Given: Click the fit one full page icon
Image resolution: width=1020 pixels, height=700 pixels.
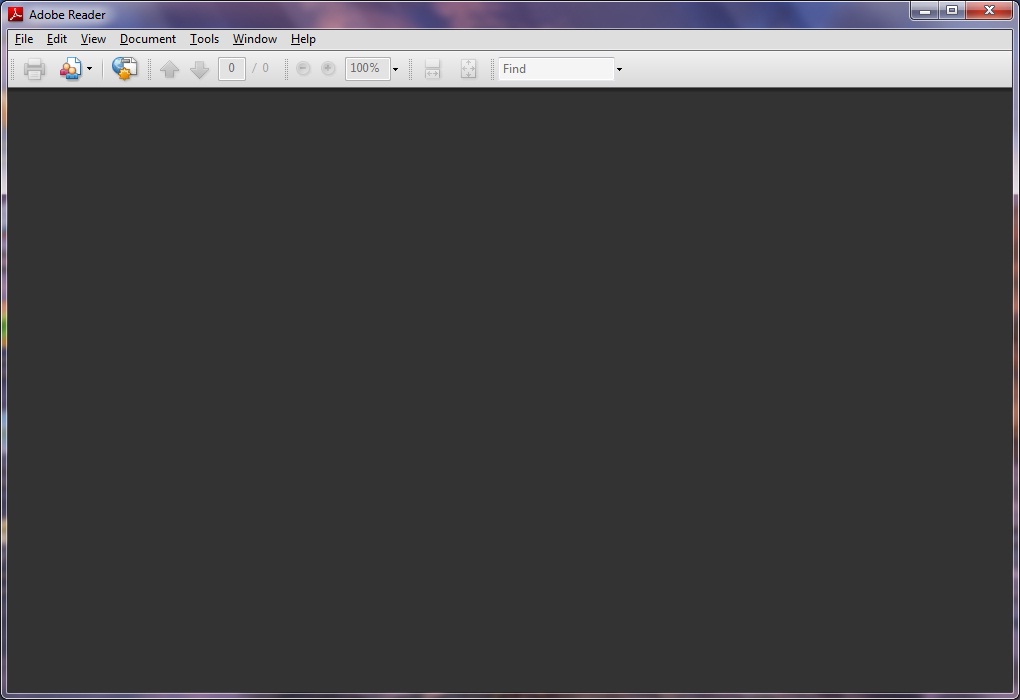Looking at the screenshot, I should [468, 68].
